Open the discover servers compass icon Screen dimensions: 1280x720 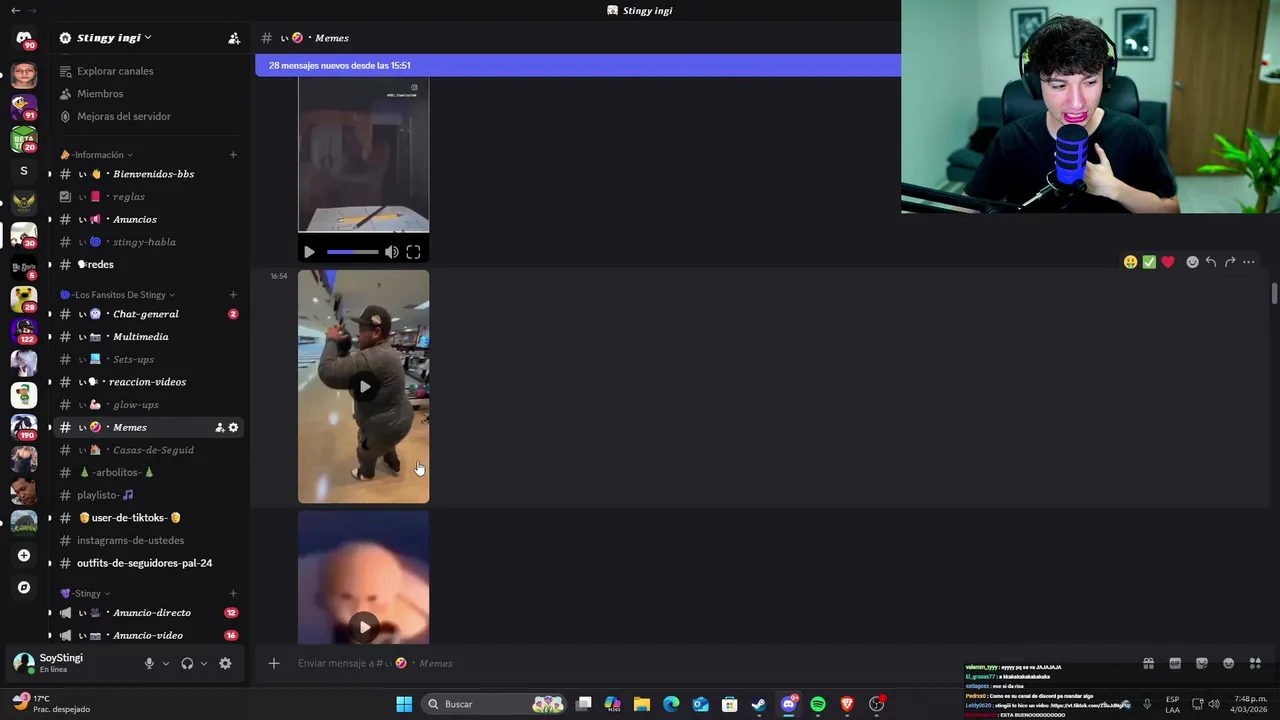[24, 587]
